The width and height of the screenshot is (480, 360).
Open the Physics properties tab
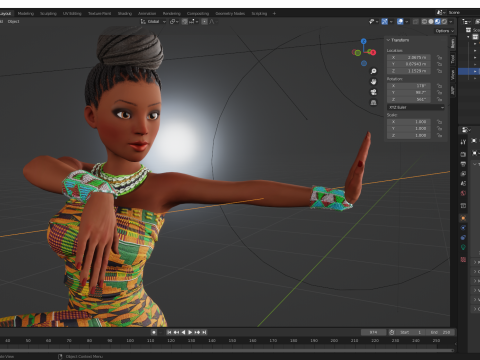tap(463, 228)
